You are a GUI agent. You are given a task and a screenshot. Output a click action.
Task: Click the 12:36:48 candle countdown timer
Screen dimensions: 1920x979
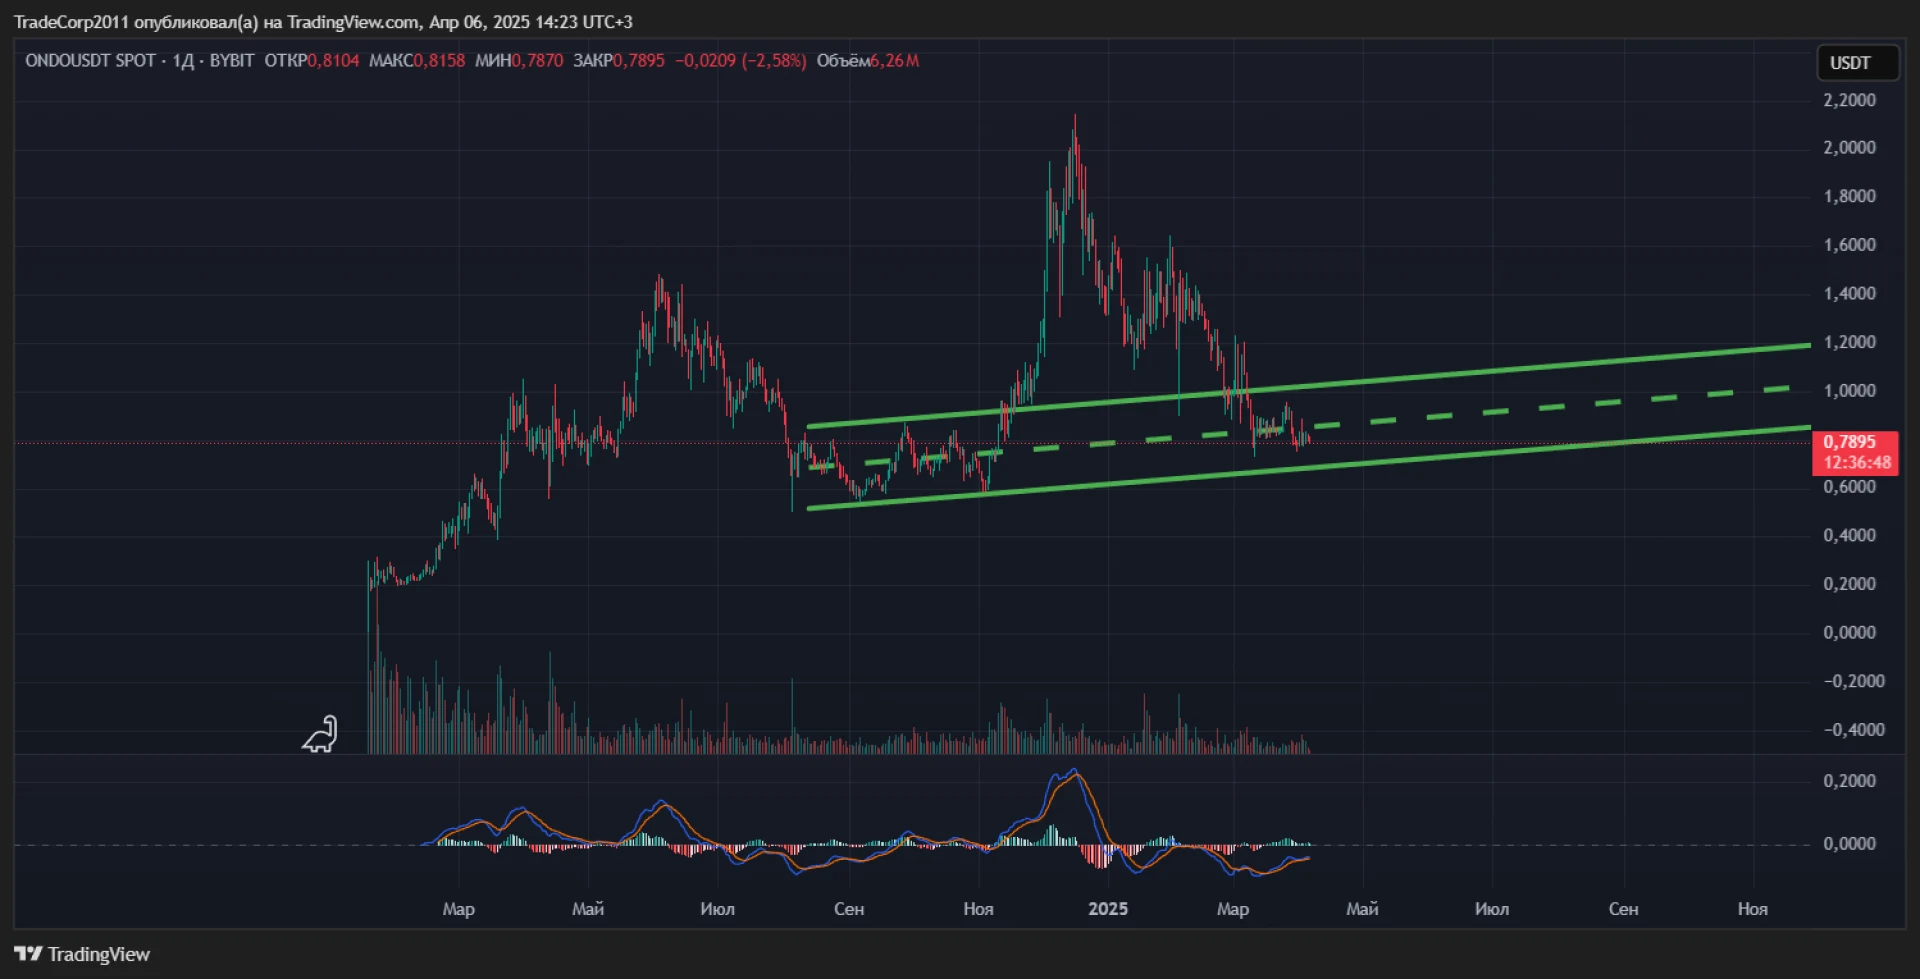click(x=1856, y=463)
